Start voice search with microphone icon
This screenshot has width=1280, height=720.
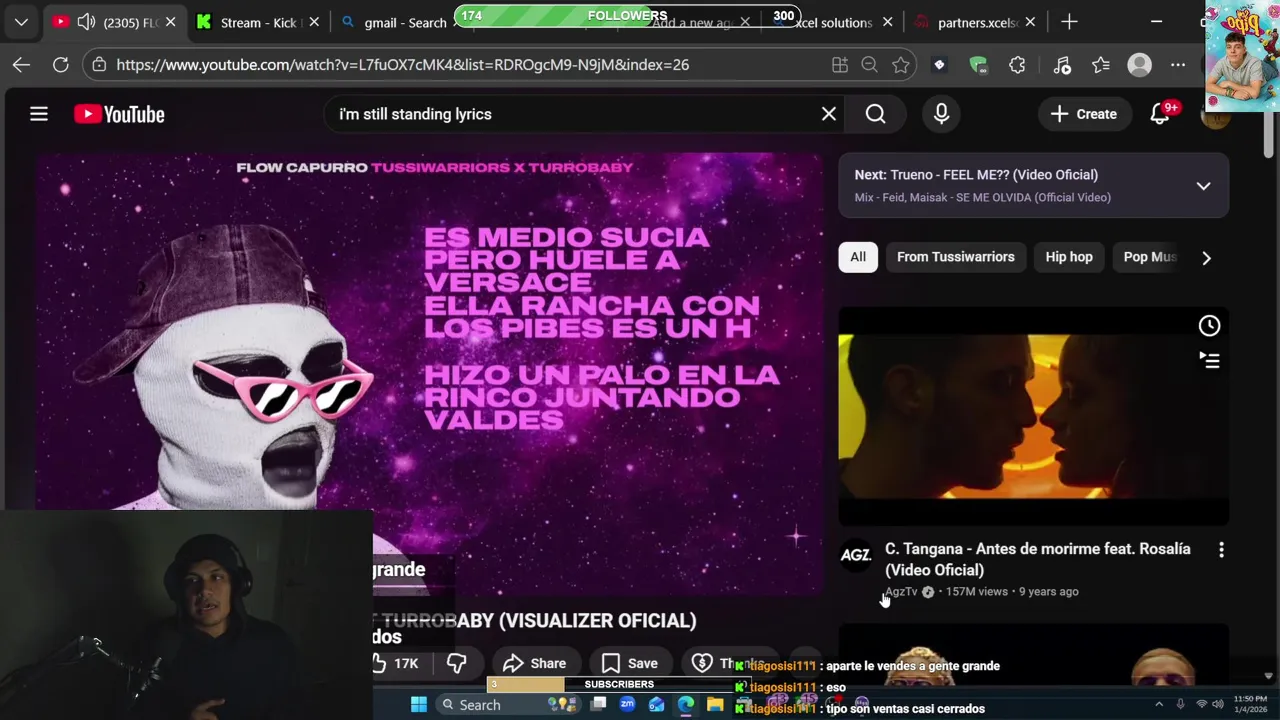pyautogui.click(x=941, y=114)
